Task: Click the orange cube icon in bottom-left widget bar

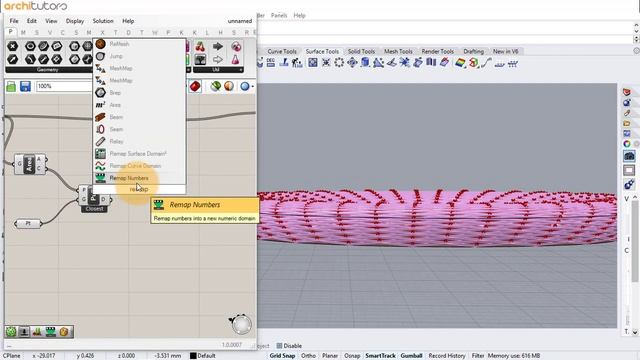Action: 64,332
